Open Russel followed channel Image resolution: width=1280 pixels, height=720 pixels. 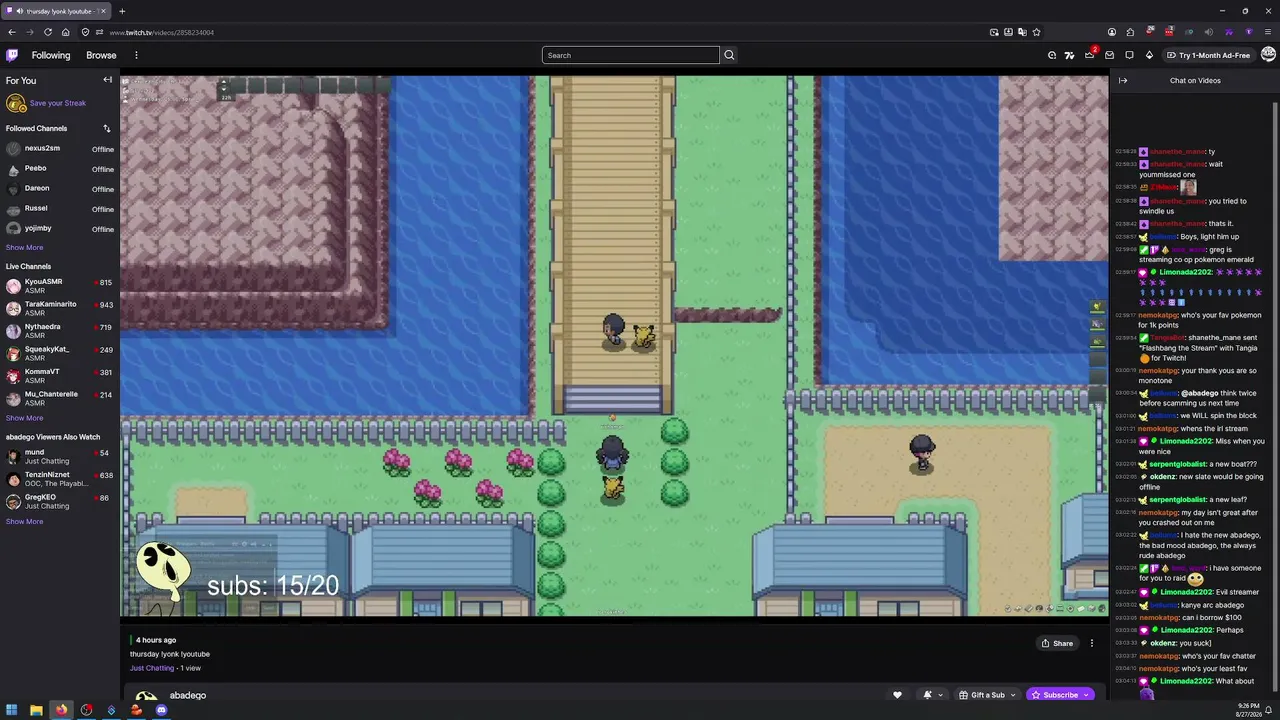pyautogui.click(x=60, y=209)
